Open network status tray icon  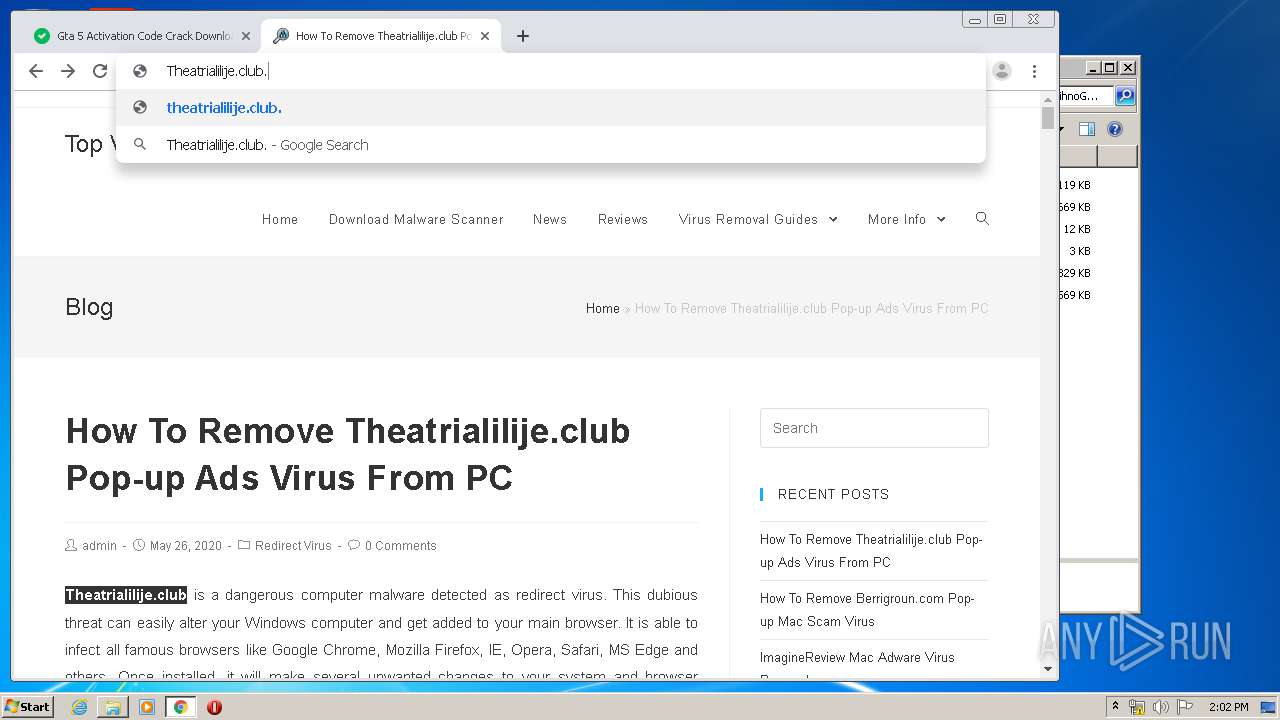[1137, 707]
